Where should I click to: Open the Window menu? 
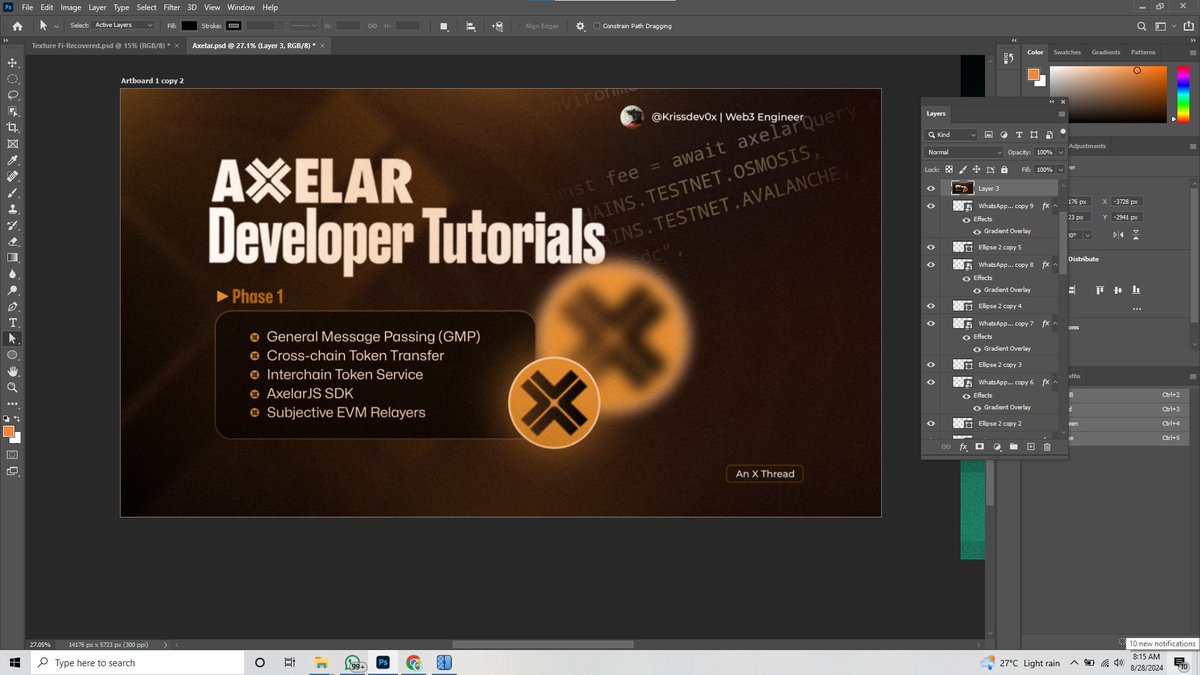(x=241, y=7)
